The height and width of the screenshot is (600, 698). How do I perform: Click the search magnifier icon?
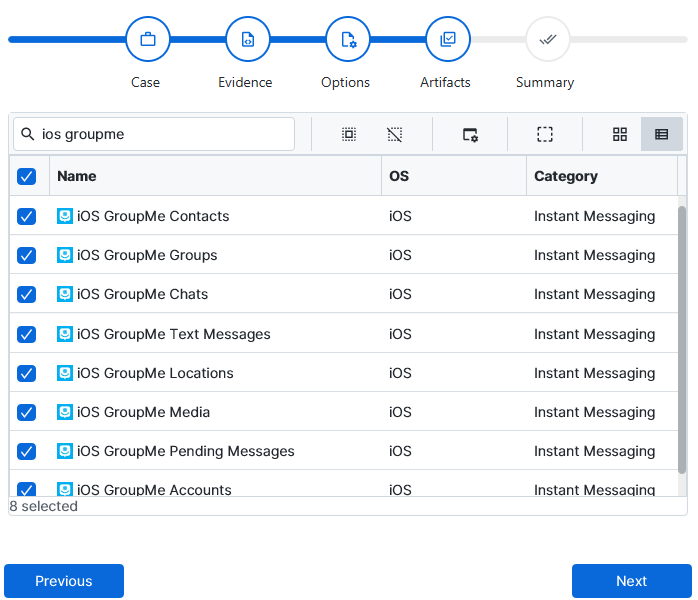[28, 134]
